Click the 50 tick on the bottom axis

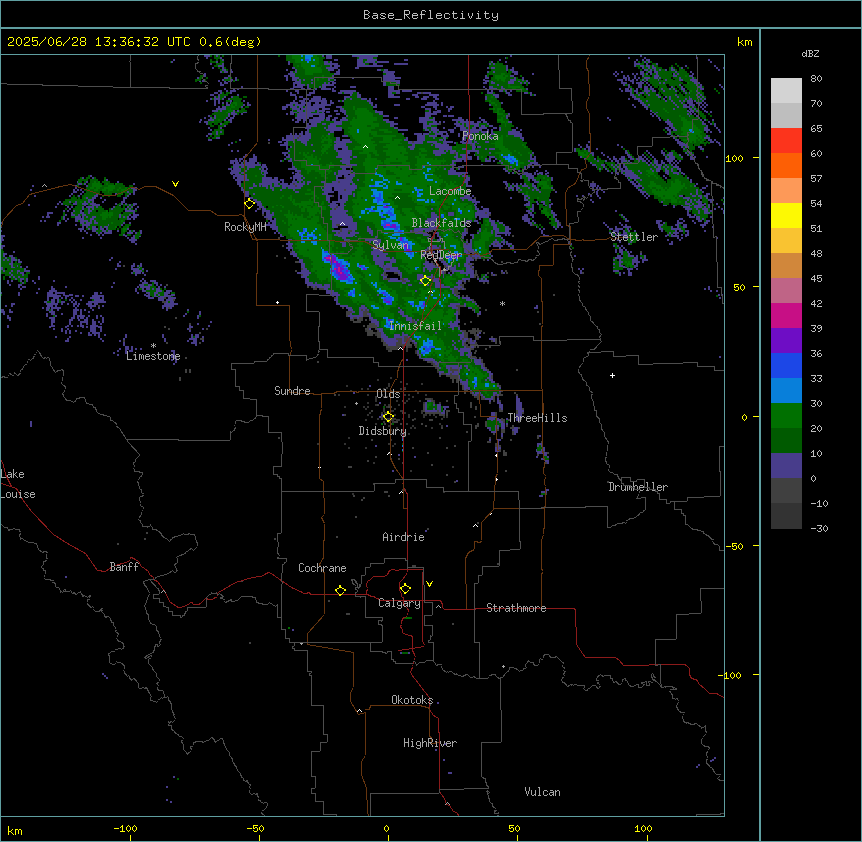[514, 828]
